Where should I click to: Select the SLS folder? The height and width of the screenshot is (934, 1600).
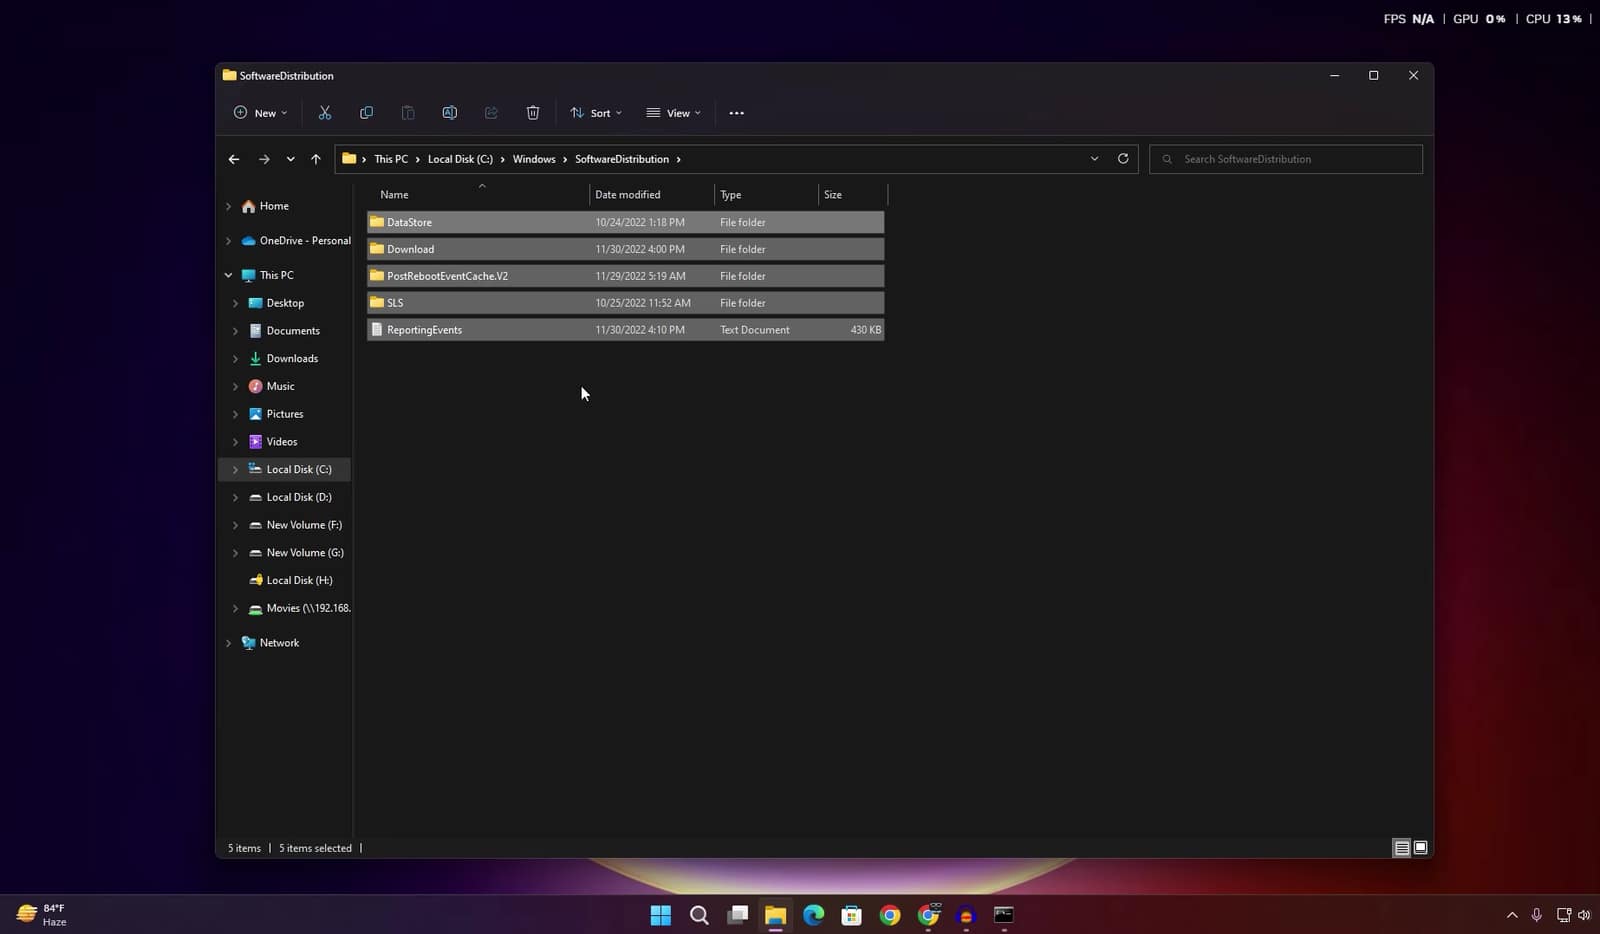(x=625, y=303)
